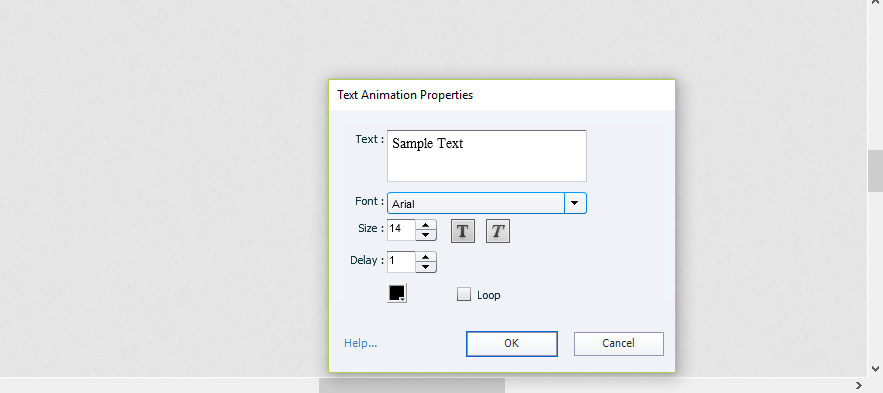Screen dimensions: 883x393
Task: Increase the Delay value with up arrow
Action: point(426,256)
